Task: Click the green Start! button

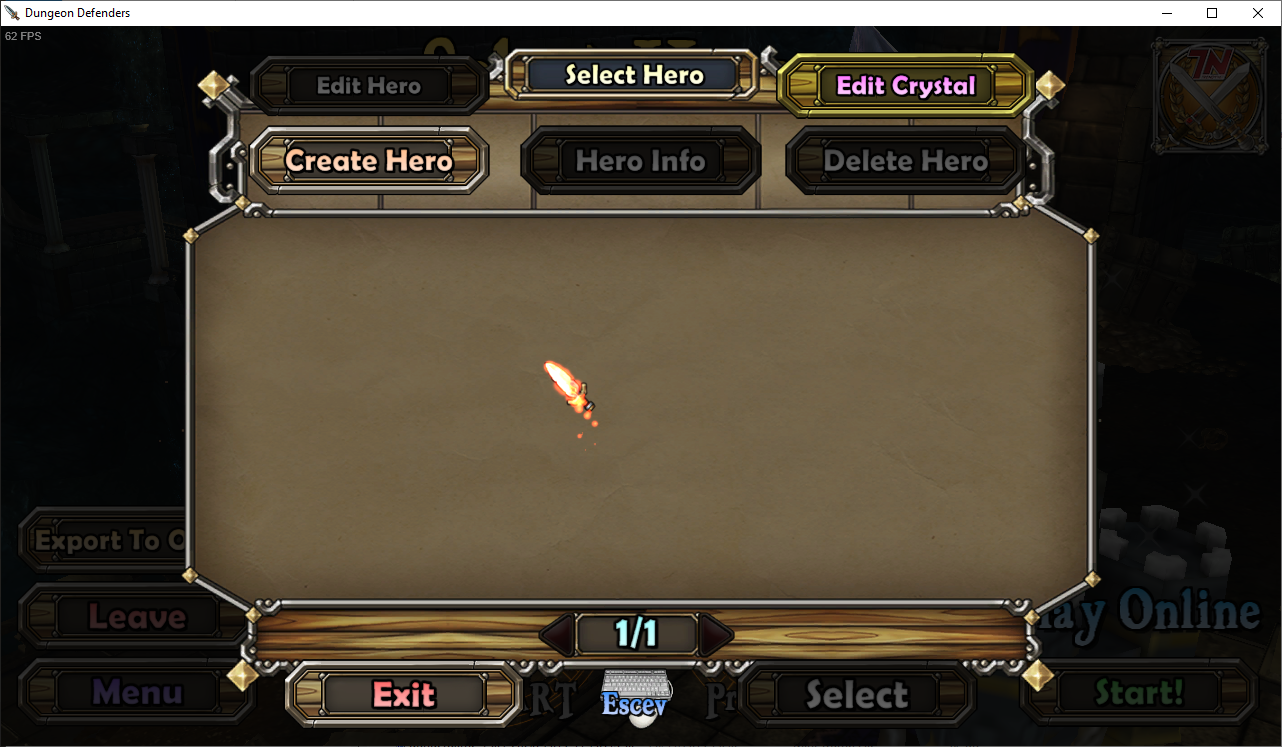Action: [x=1139, y=692]
